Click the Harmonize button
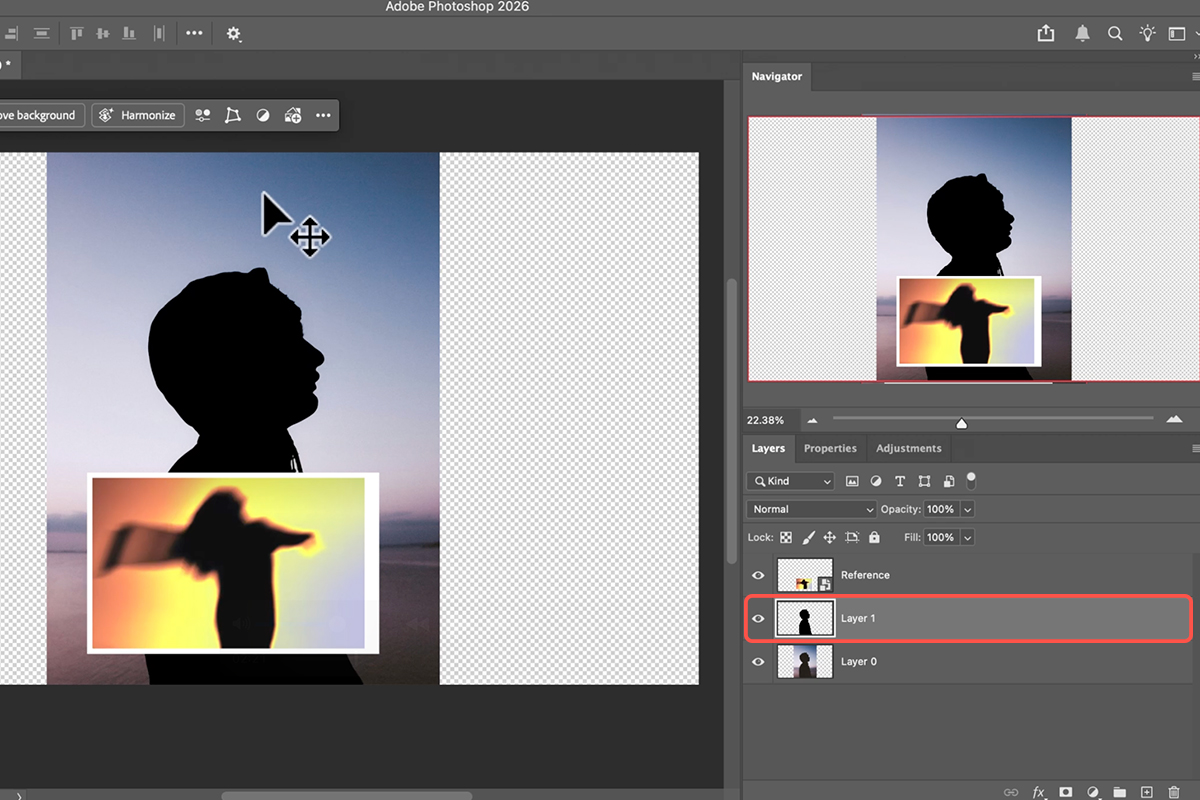 point(138,115)
